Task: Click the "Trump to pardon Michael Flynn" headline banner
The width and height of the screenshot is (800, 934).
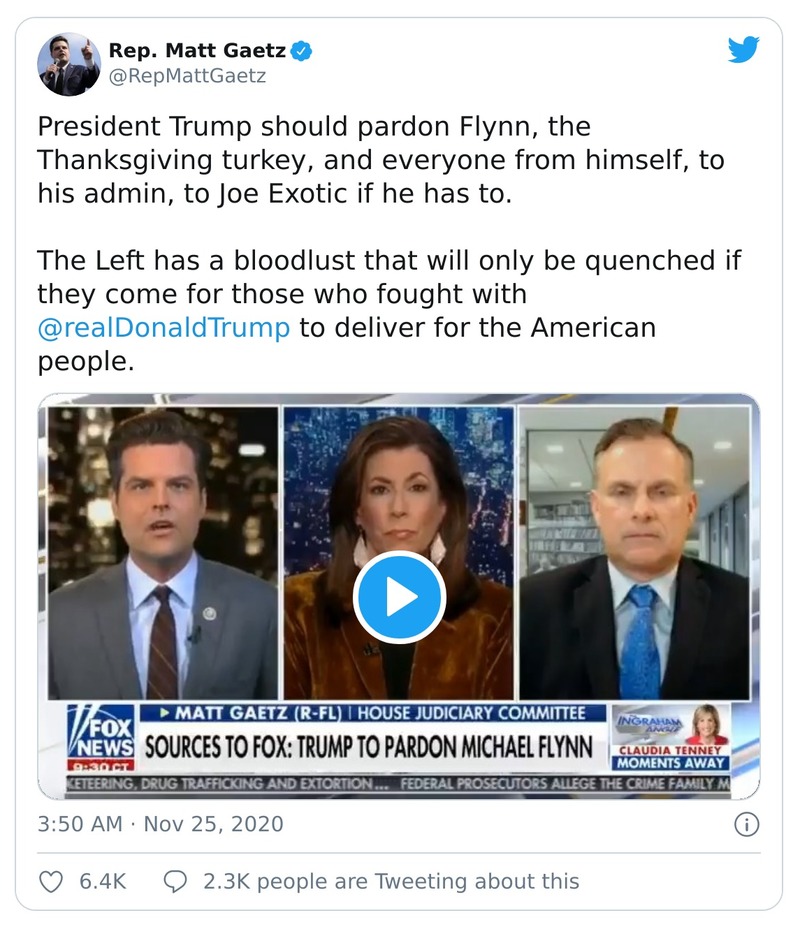Action: click(370, 746)
